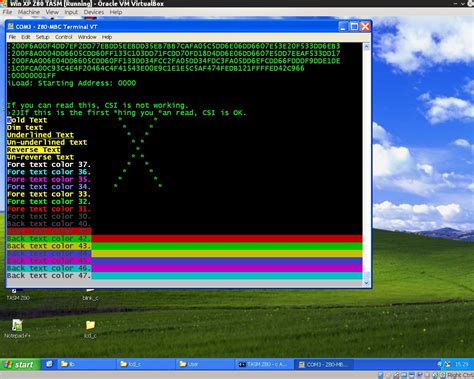
Task: Click the 'Bold Text' line at cursor
Action: (x=27, y=120)
